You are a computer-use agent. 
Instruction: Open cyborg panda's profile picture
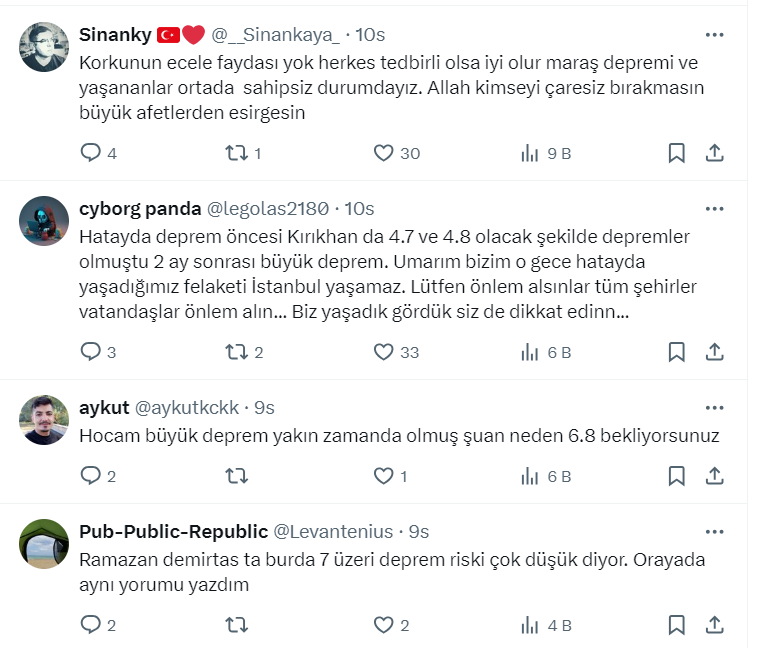44,221
